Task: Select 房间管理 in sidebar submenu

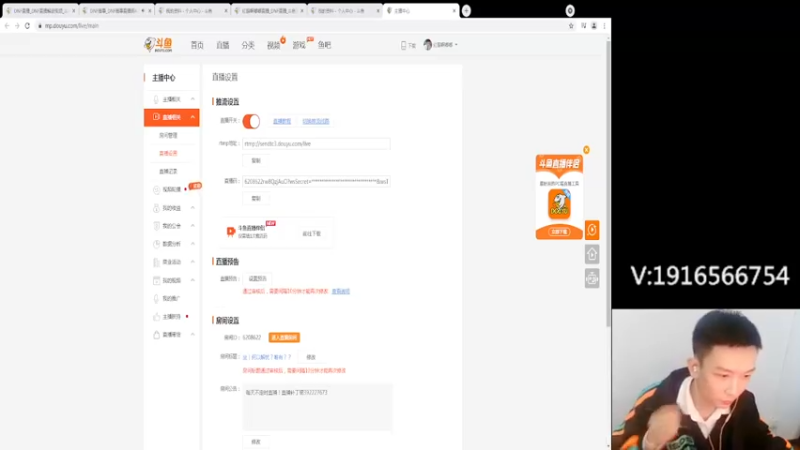Action: (168, 135)
